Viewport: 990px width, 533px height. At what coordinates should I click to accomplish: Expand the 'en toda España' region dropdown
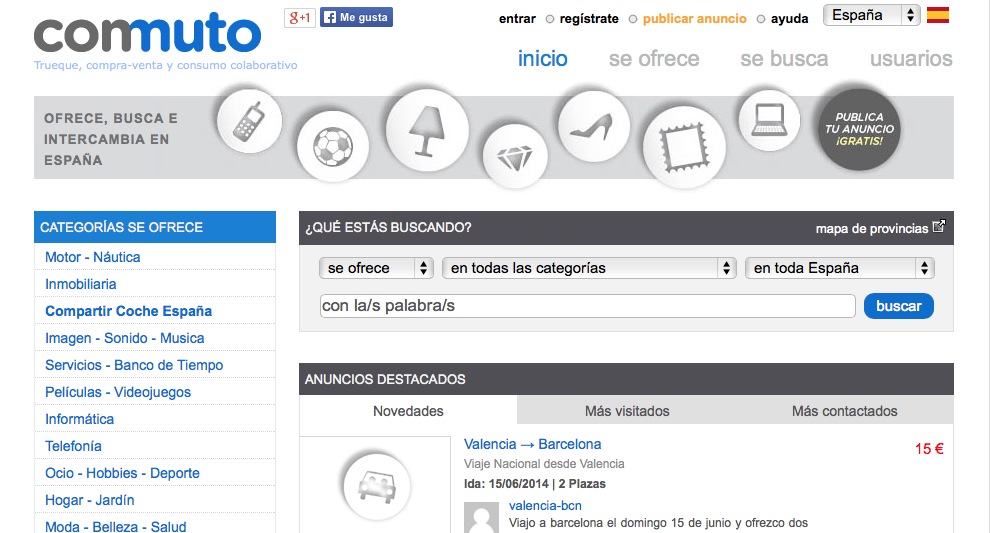click(x=839, y=268)
